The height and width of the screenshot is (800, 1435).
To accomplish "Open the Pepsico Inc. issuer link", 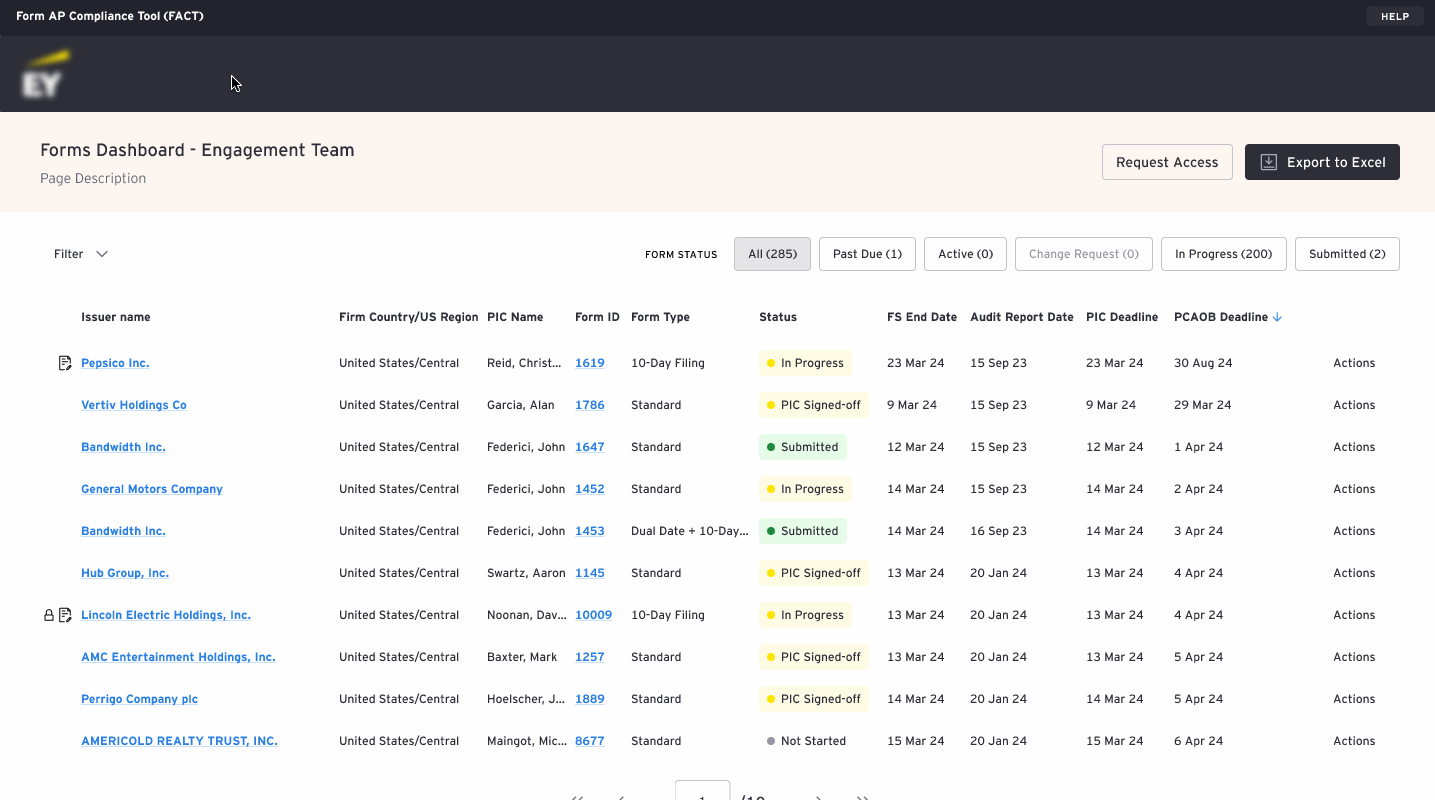I will [x=115, y=363].
